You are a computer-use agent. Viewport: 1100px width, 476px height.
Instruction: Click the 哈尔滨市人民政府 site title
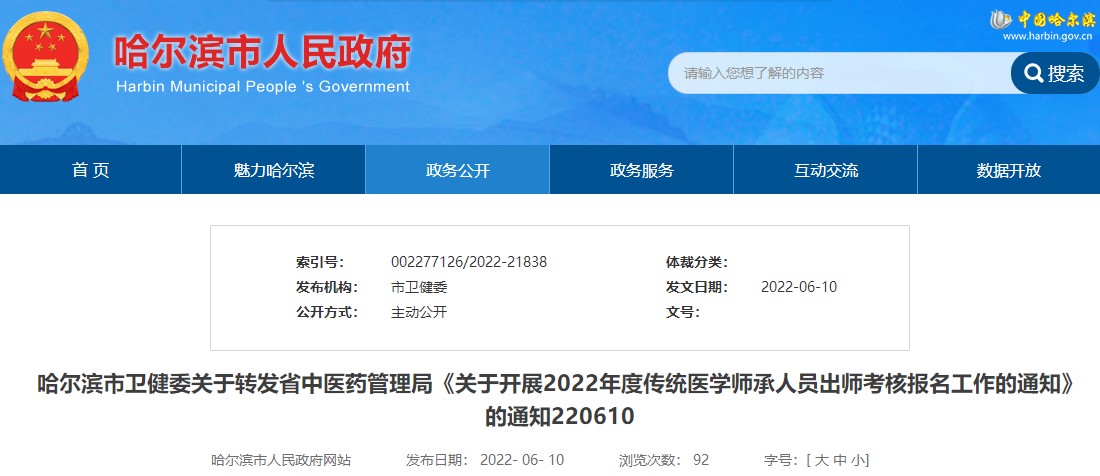(x=262, y=52)
